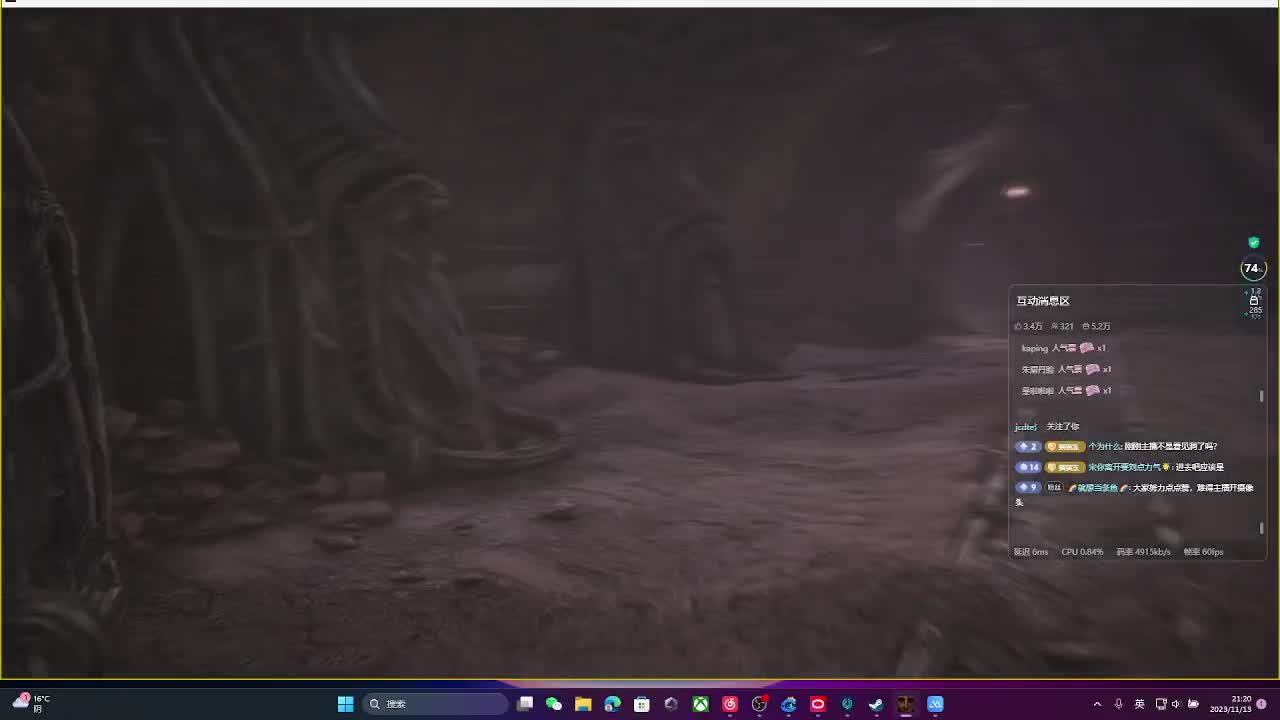Switch the 英 input method indicator
Image resolution: width=1280 pixels, height=720 pixels.
pos(1139,704)
